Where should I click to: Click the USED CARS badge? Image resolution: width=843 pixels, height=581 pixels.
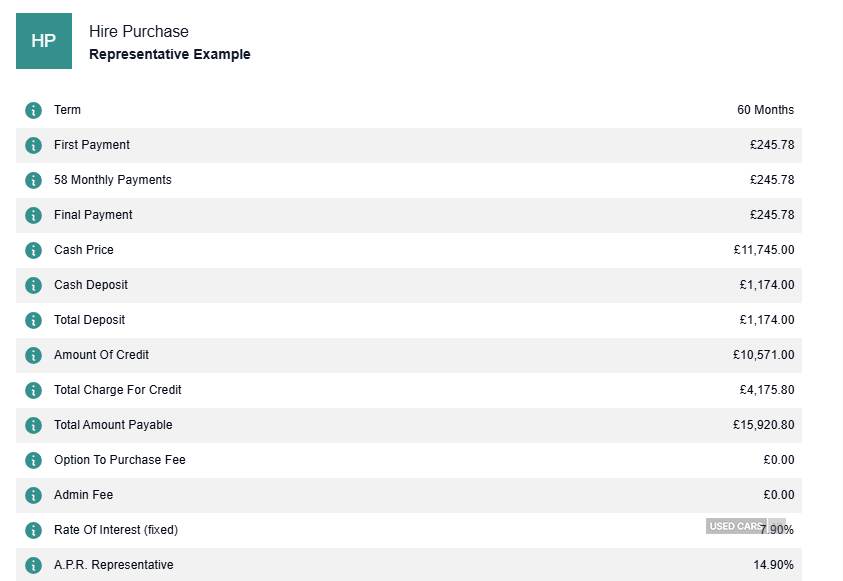coord(734,526)
